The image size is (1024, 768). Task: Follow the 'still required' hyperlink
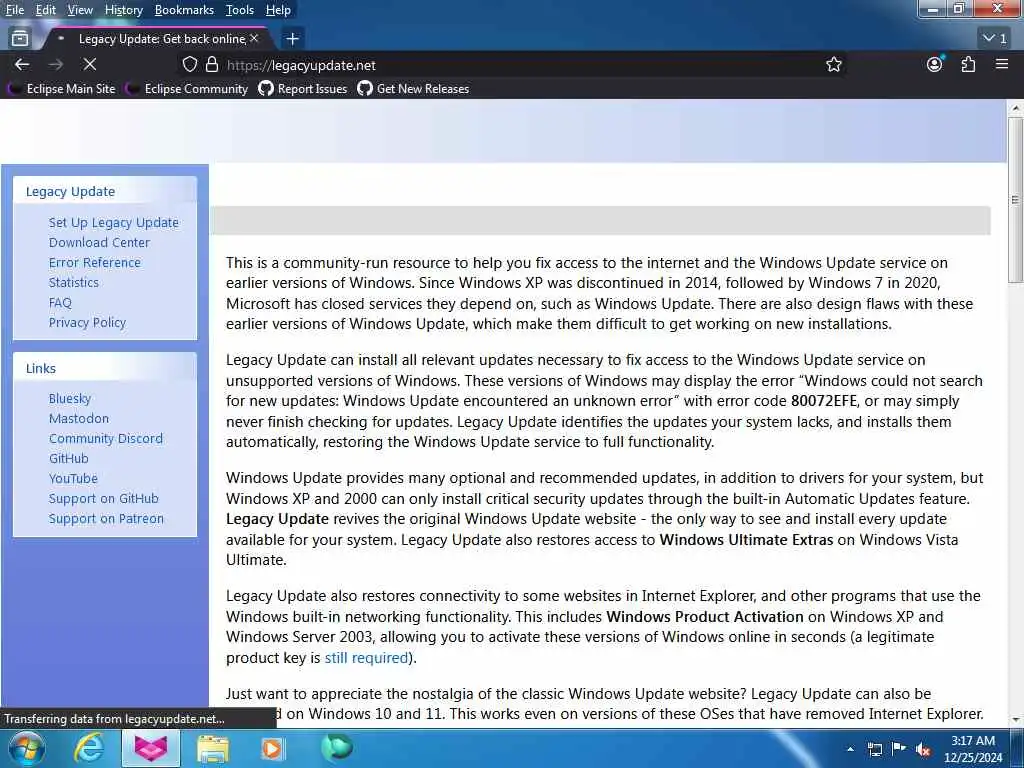pos(366,658)
